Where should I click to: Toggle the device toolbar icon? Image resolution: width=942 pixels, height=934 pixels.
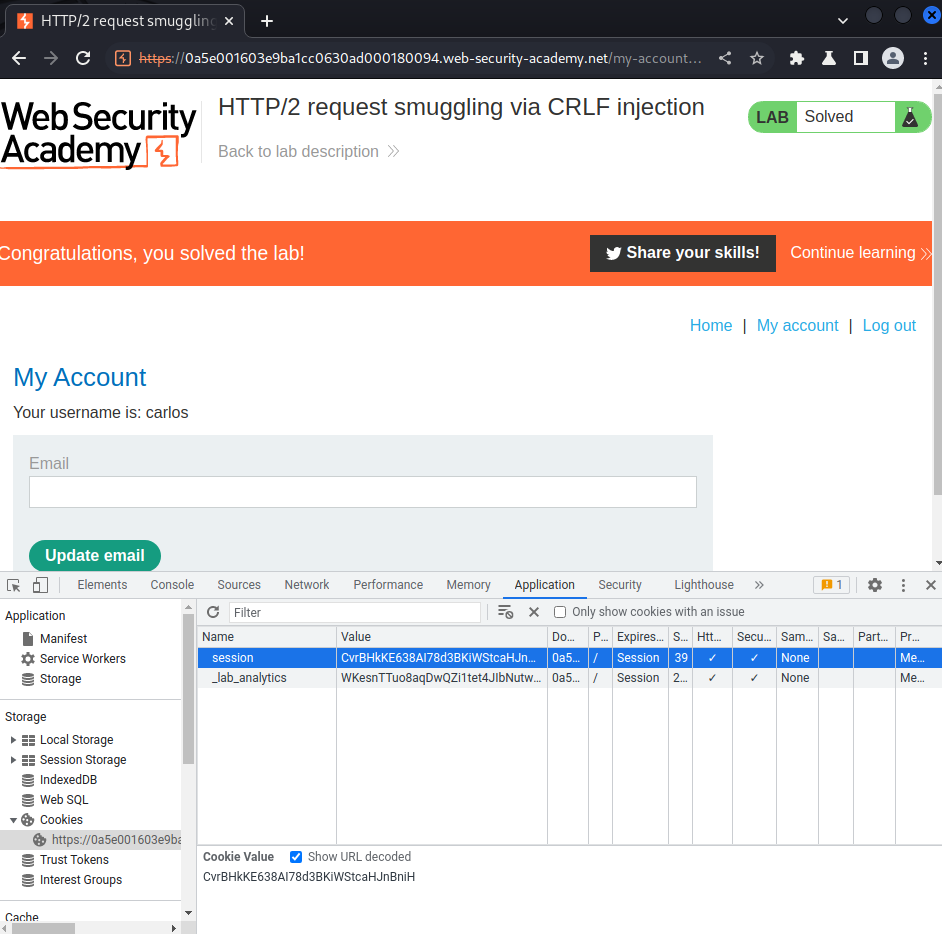point(40,585)
